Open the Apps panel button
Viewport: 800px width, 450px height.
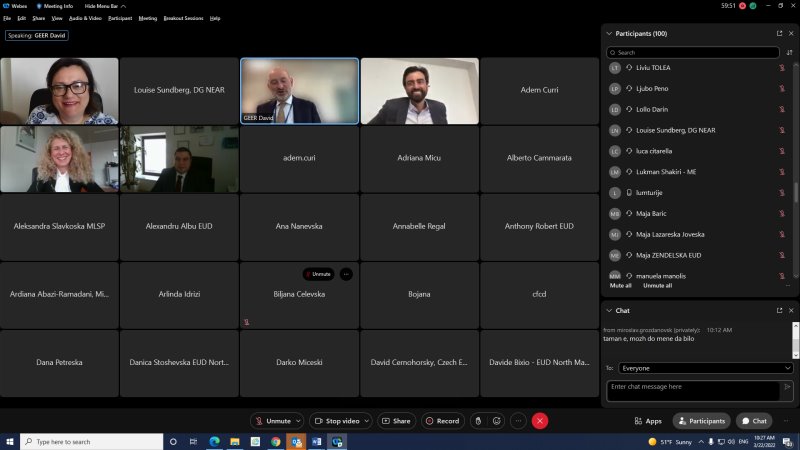coord(648,421)
